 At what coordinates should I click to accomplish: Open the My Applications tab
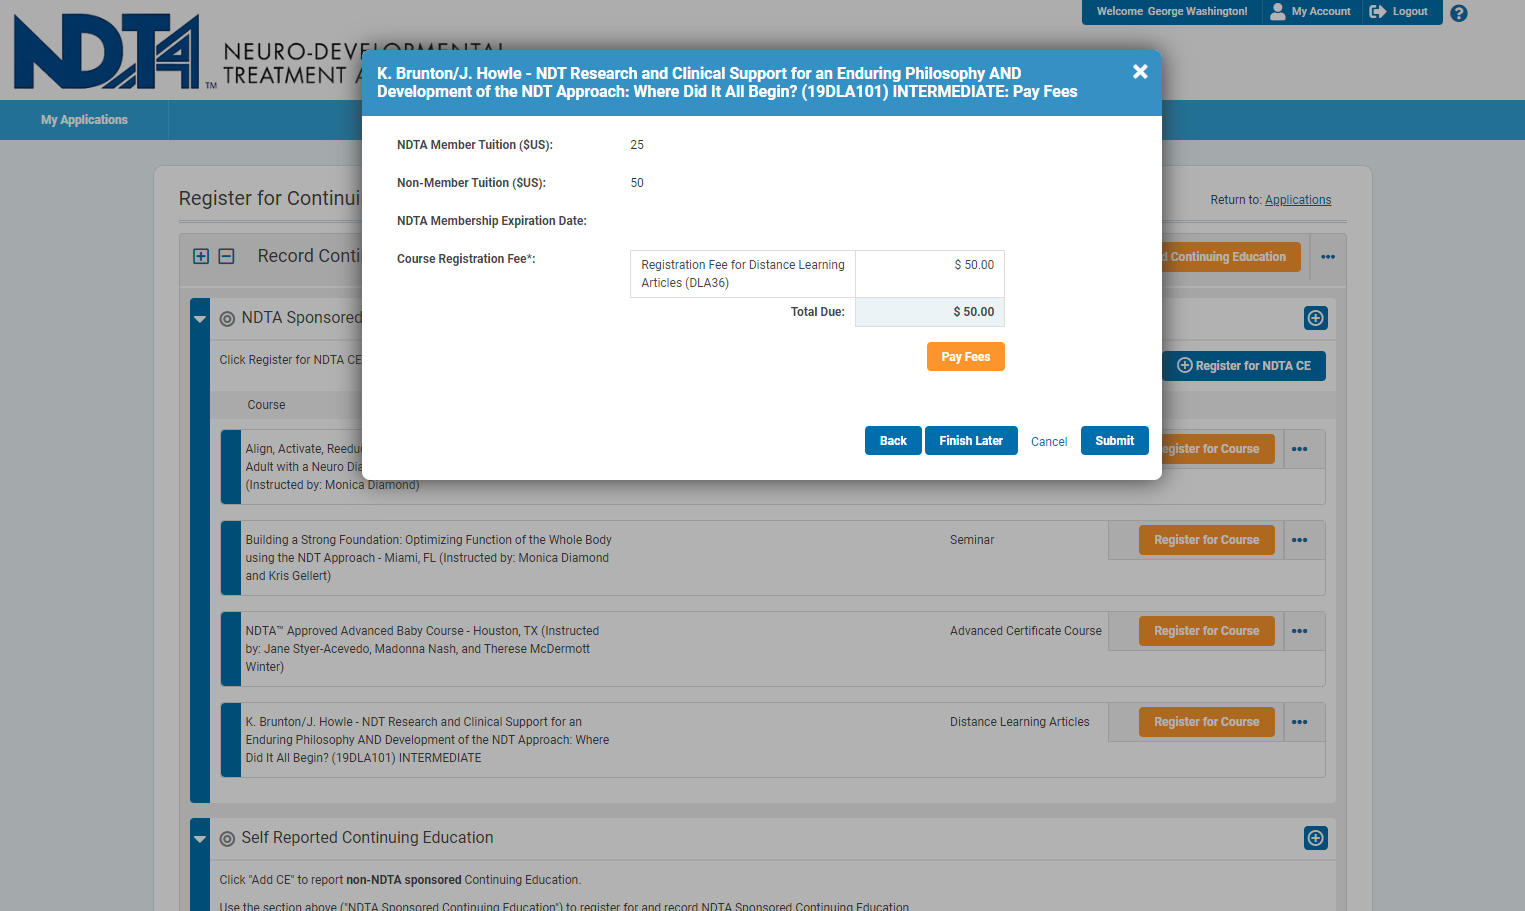(x=84, y=120)
